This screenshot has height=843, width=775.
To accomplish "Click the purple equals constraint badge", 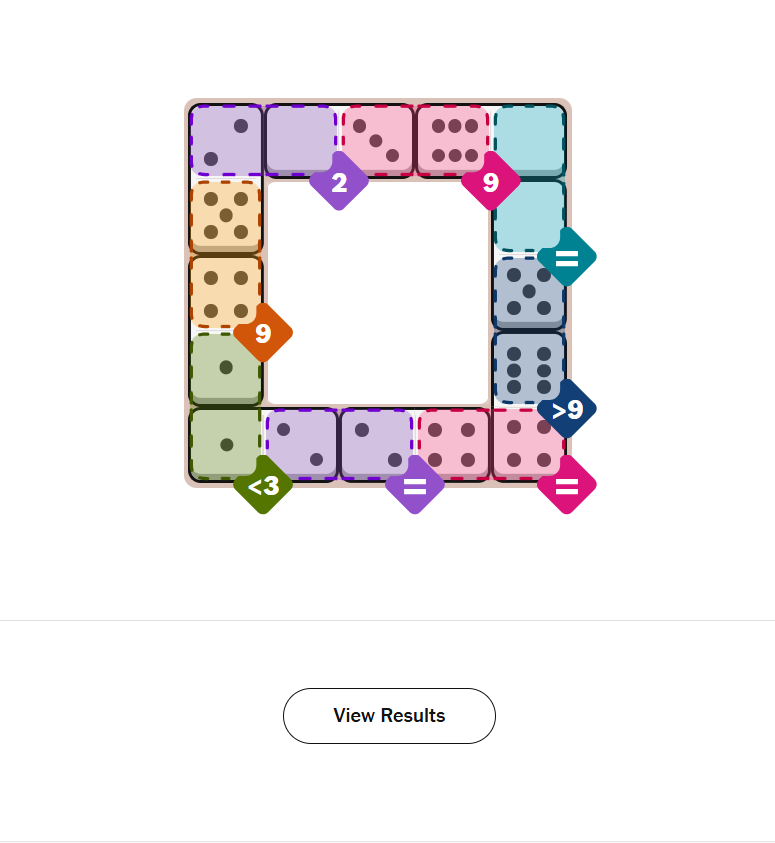I will pos(414,486).
